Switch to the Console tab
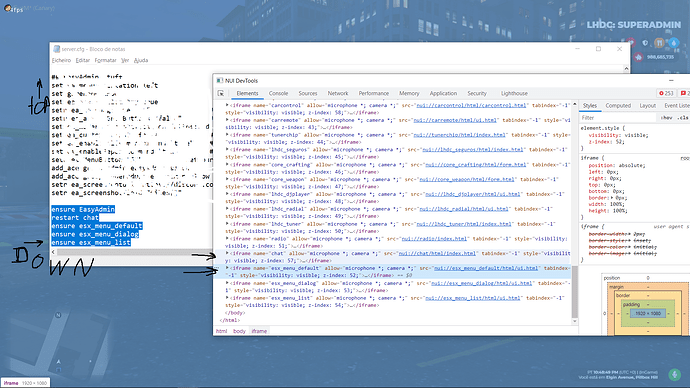690x388 pixels. [x=278, y=93]
